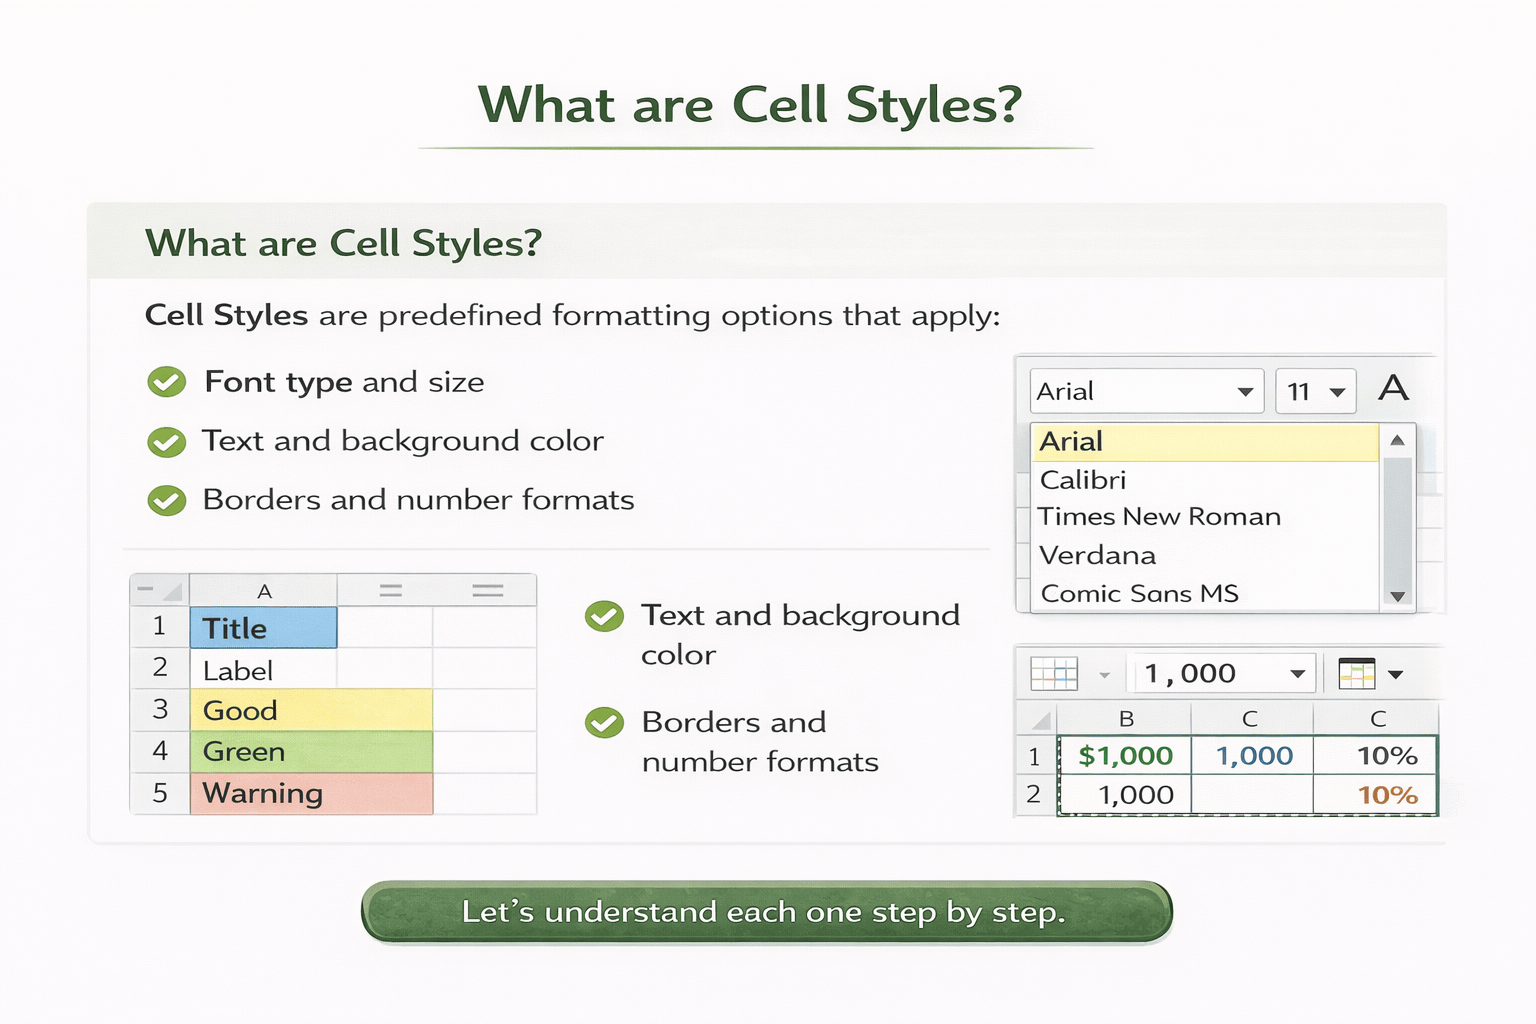Choose Times New Roman font
1536x1024 pixels.
(1205, 517)
